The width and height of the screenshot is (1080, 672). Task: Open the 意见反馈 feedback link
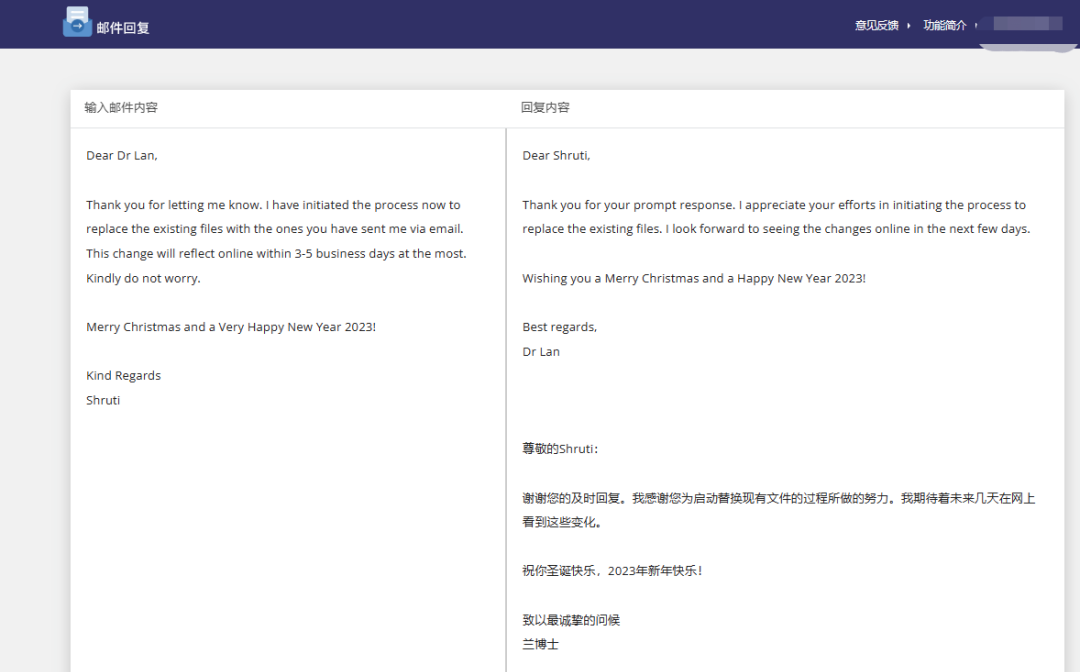point(876,25)
